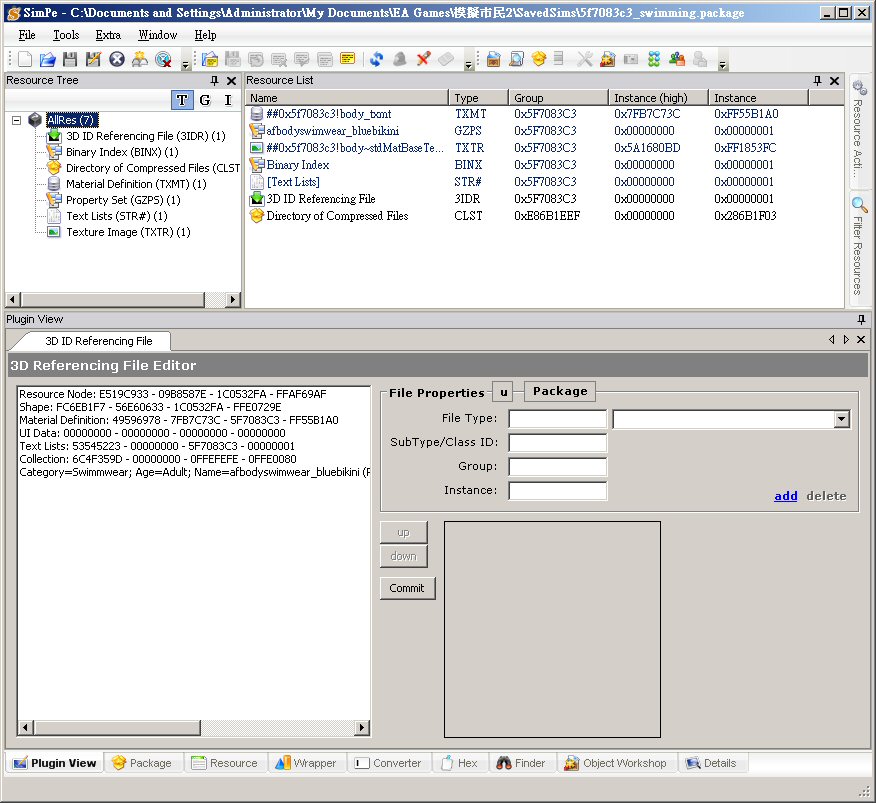Click the Group input field

557,467
